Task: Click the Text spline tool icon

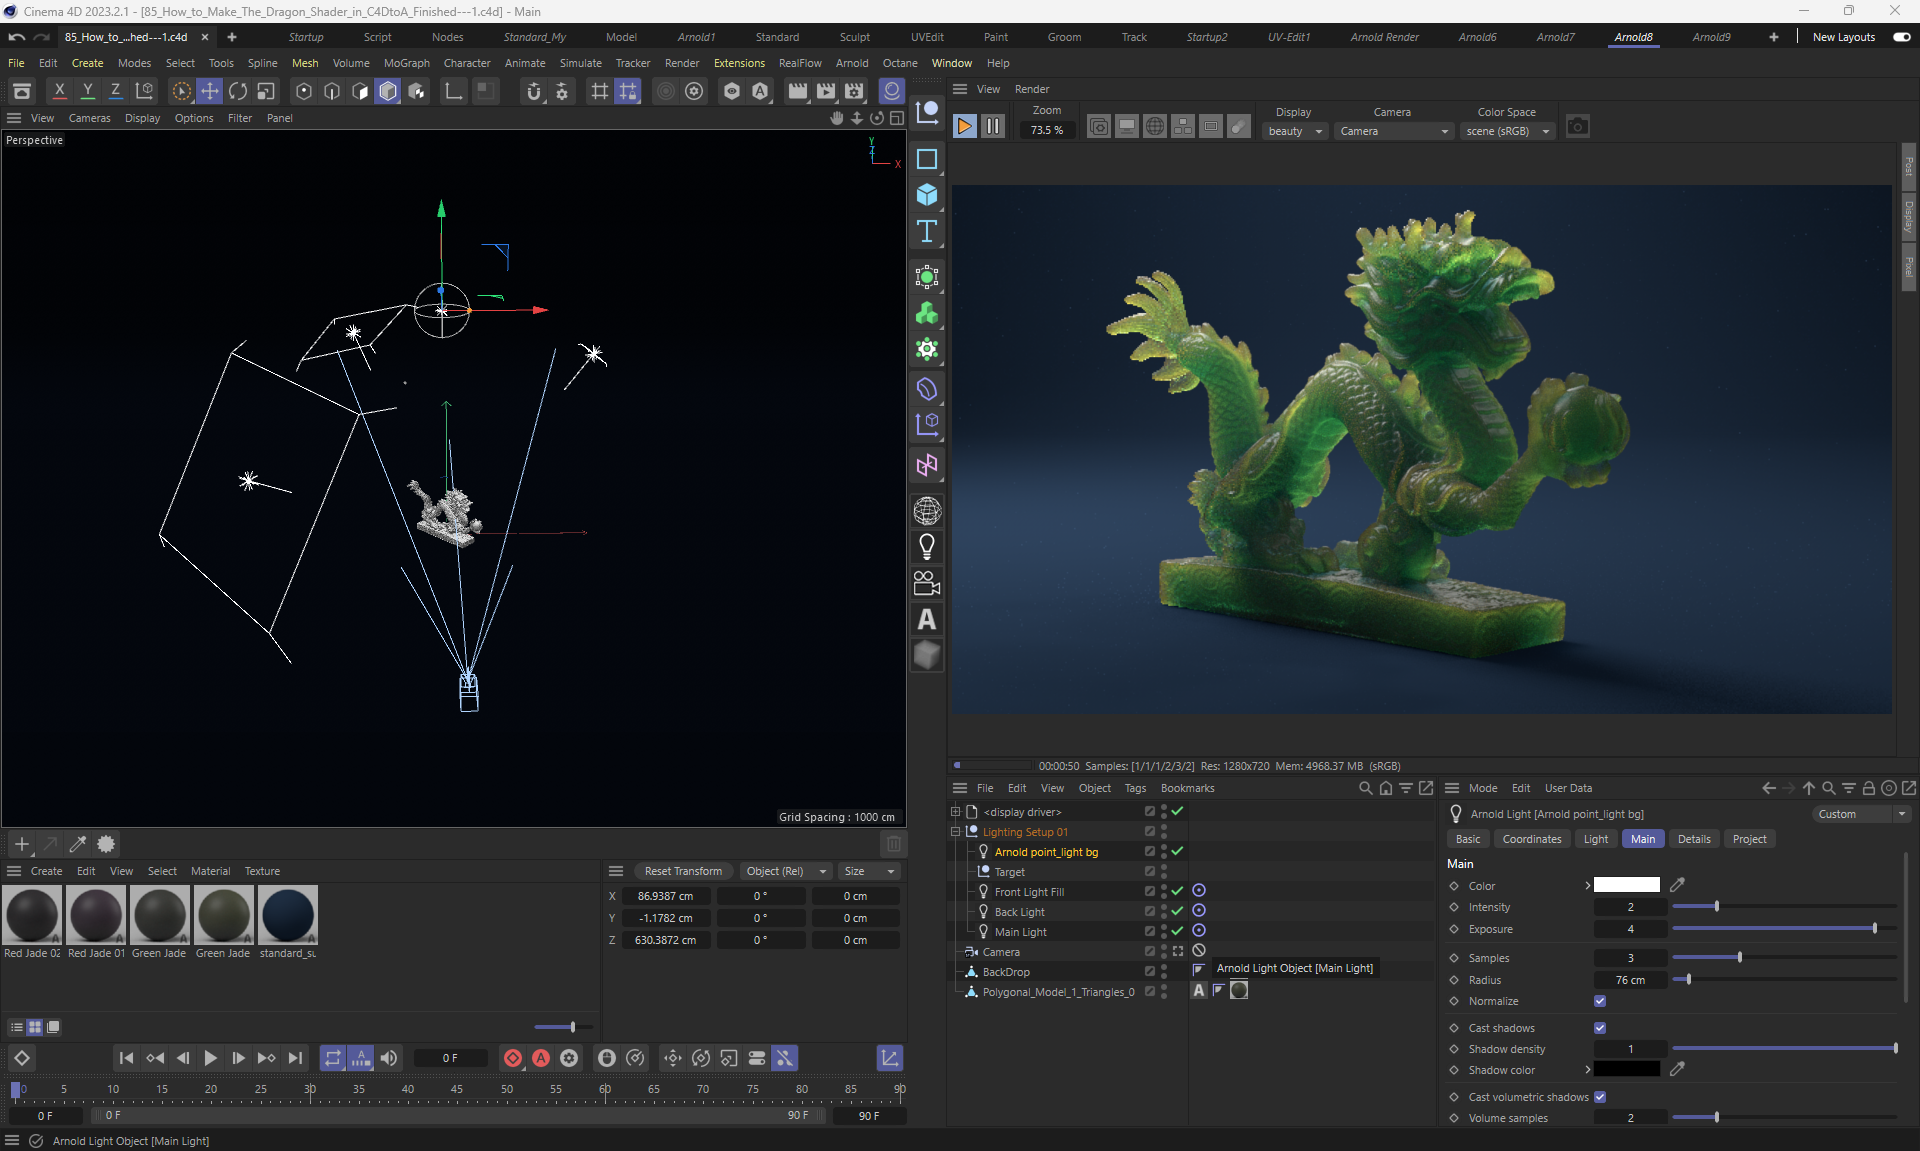Action: coord(927,232)
